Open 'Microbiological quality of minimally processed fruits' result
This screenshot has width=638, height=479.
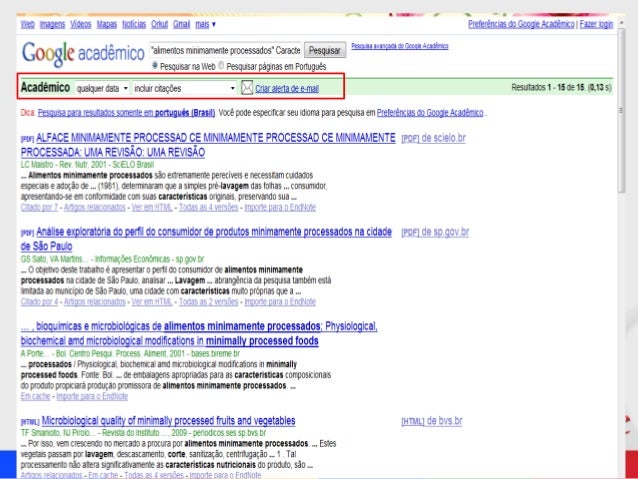click(x=168, y=421)
